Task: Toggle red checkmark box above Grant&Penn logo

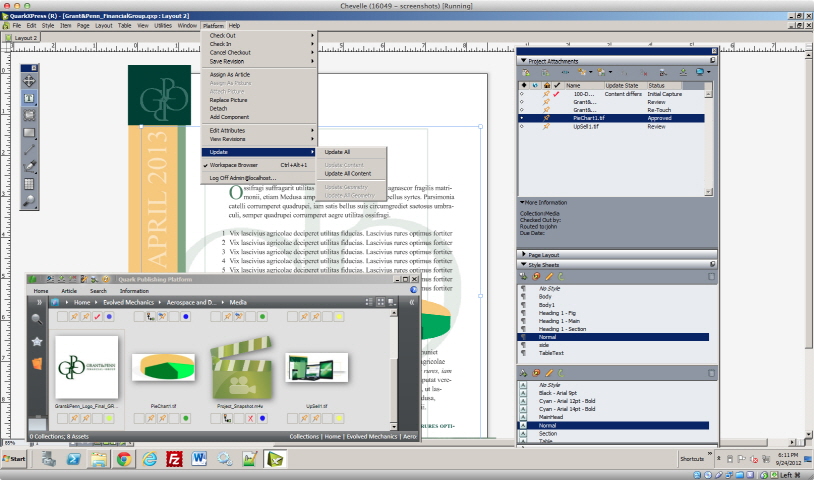Action: pos(97,317)
